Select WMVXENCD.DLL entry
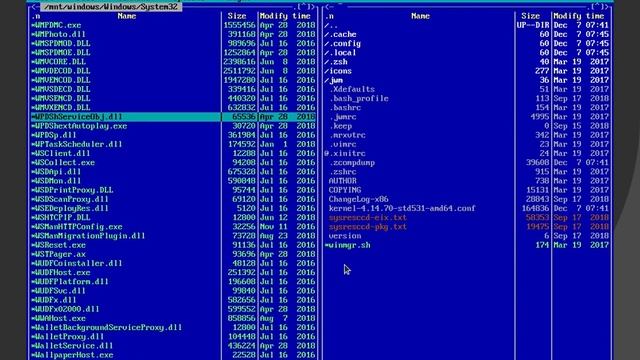The width and height of the screenshot is (640, 360). pos(173,108)
